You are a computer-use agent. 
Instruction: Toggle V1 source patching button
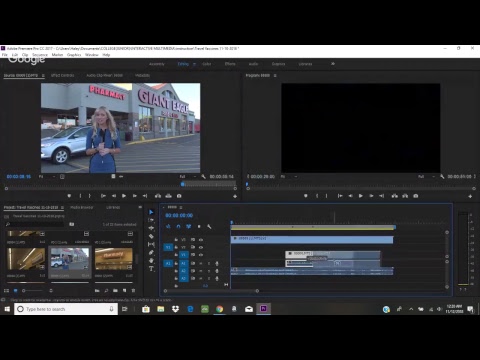(x=168, y=247)
